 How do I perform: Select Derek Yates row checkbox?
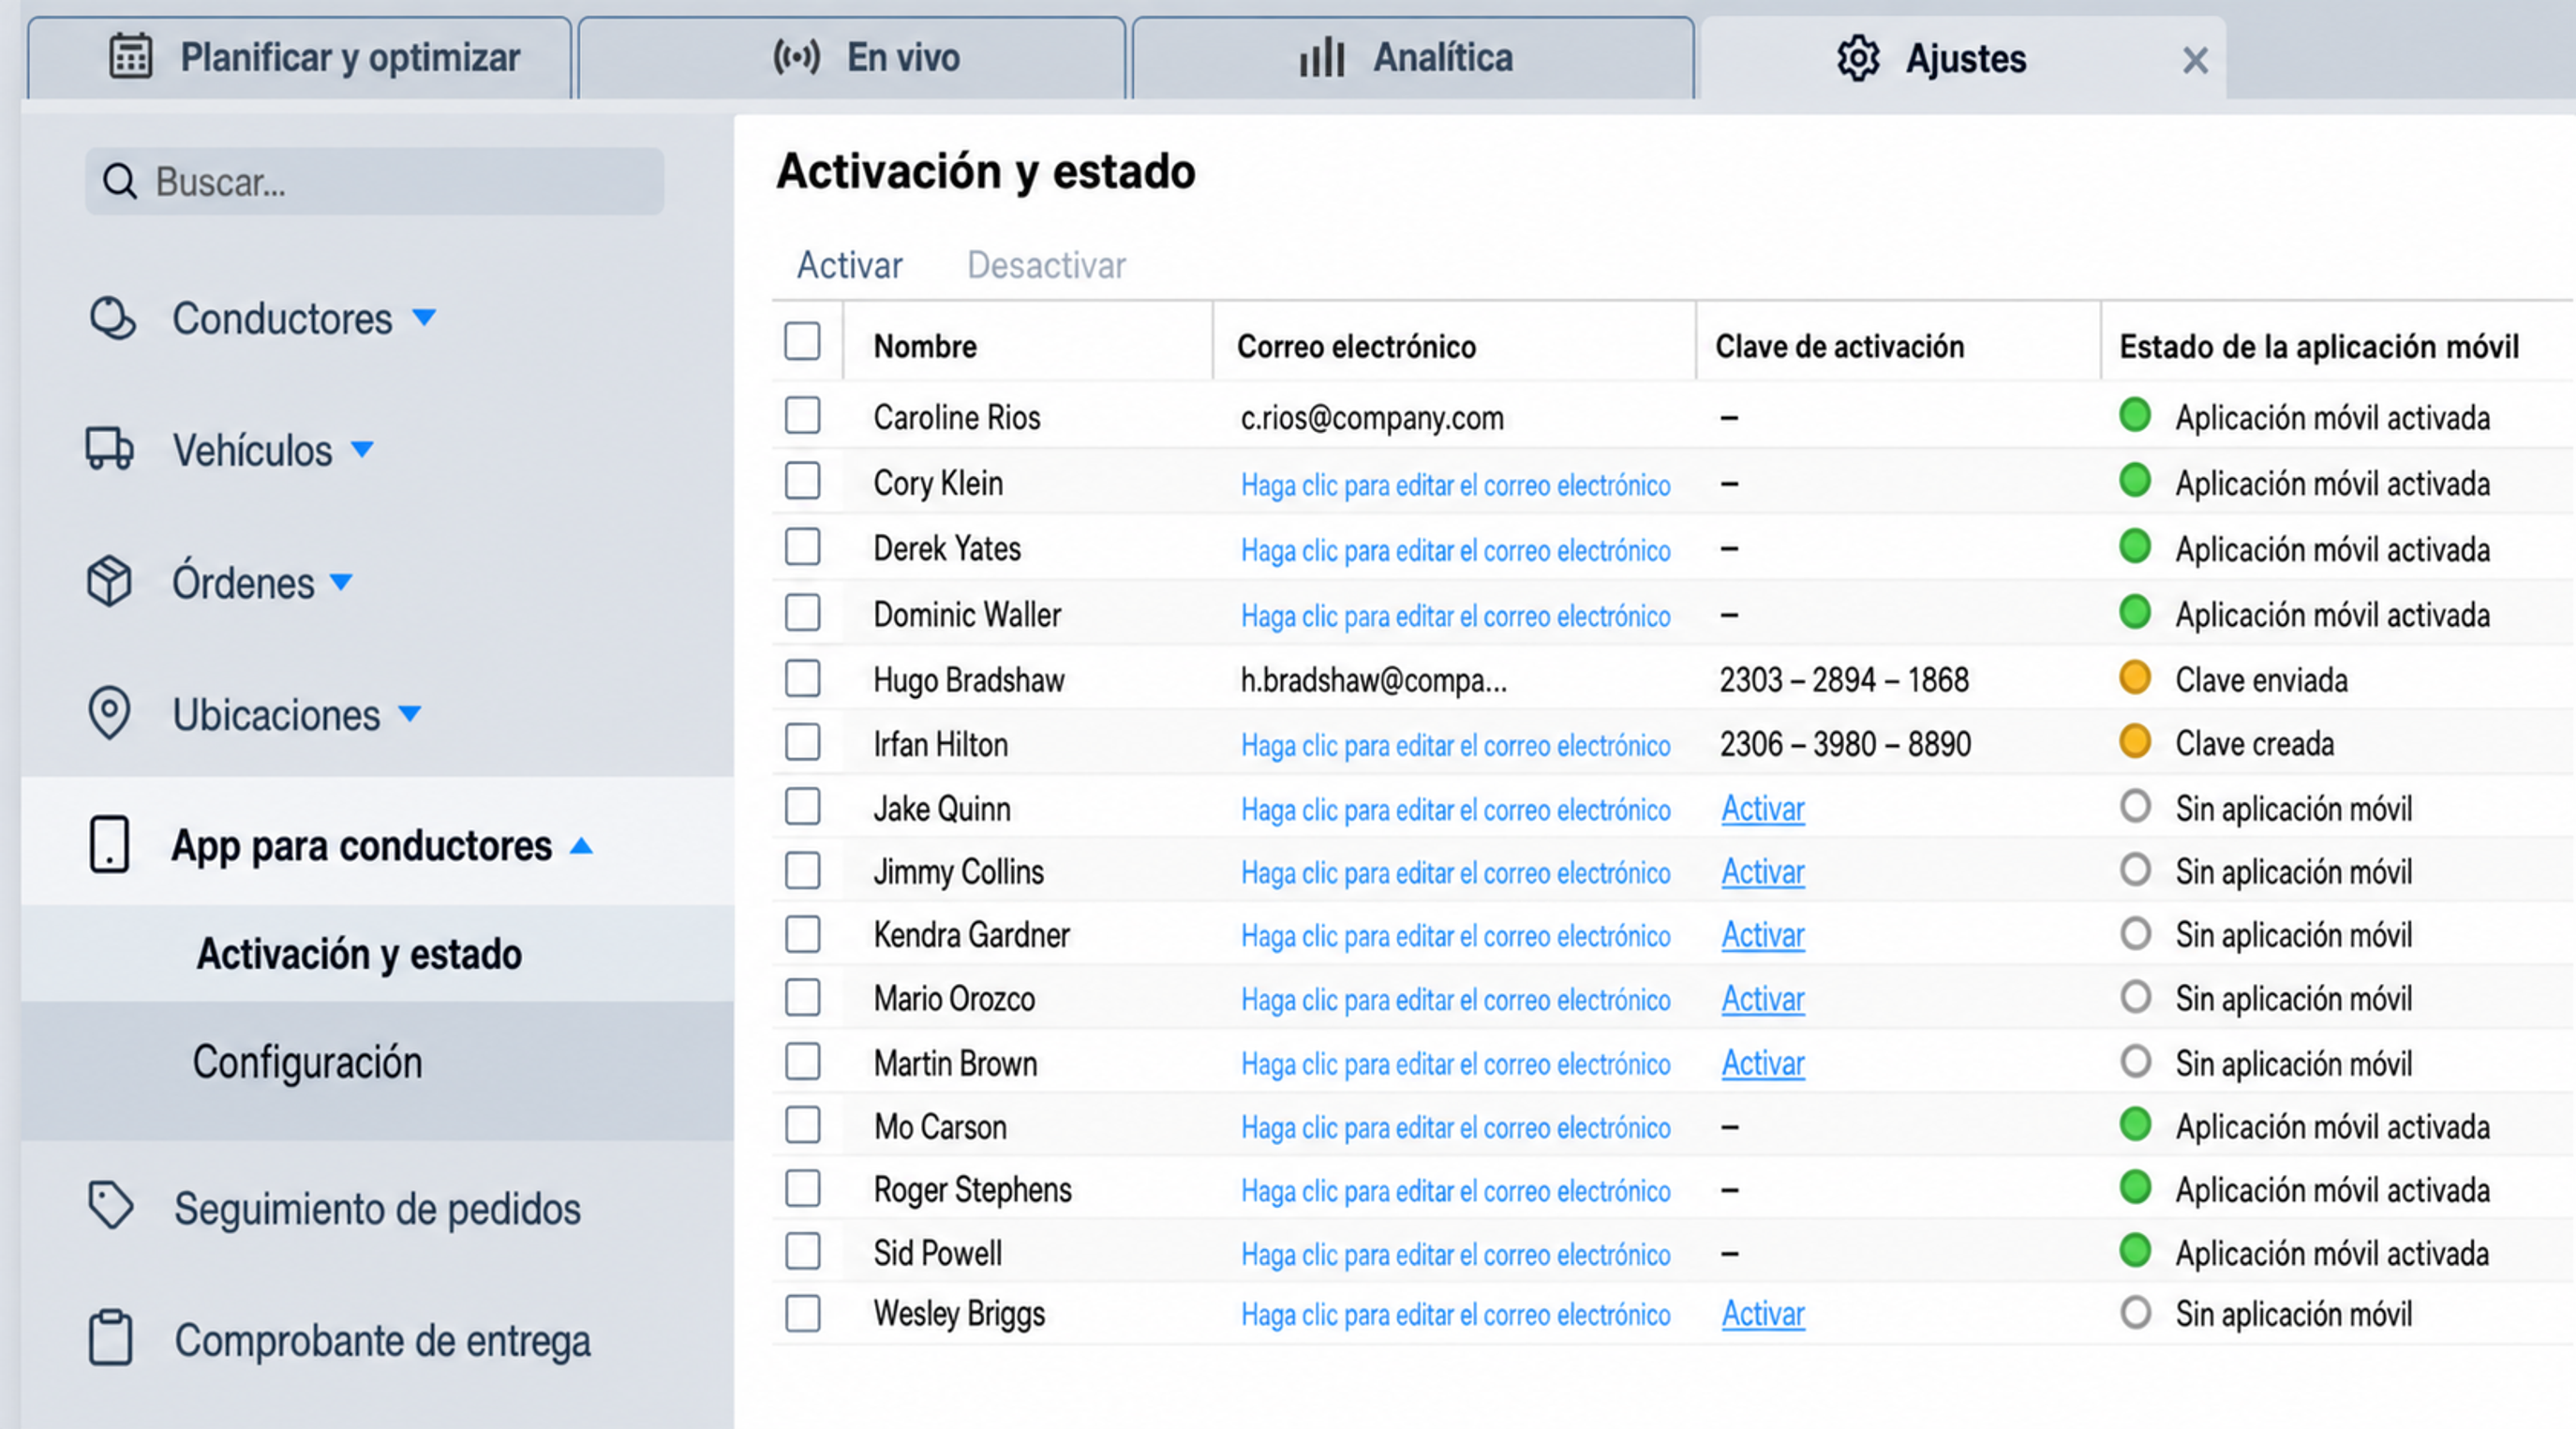pyautogui.click(x=802, y=547)
